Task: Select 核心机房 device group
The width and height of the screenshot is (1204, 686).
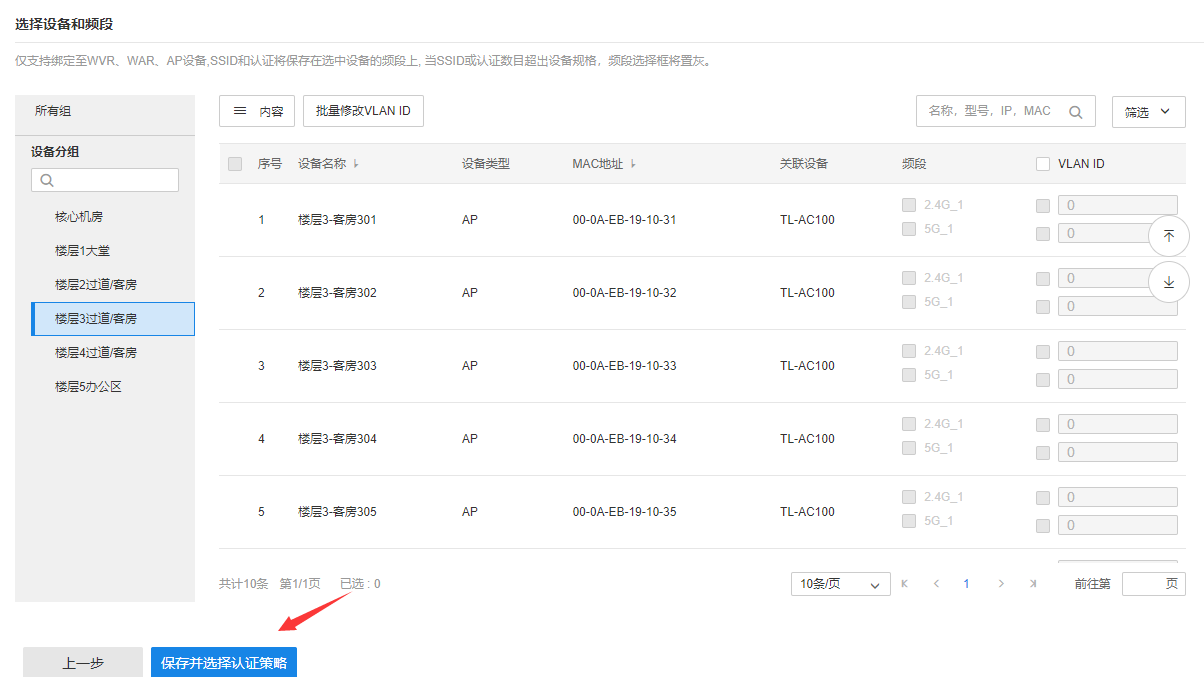Action: [x=79, y=217]
